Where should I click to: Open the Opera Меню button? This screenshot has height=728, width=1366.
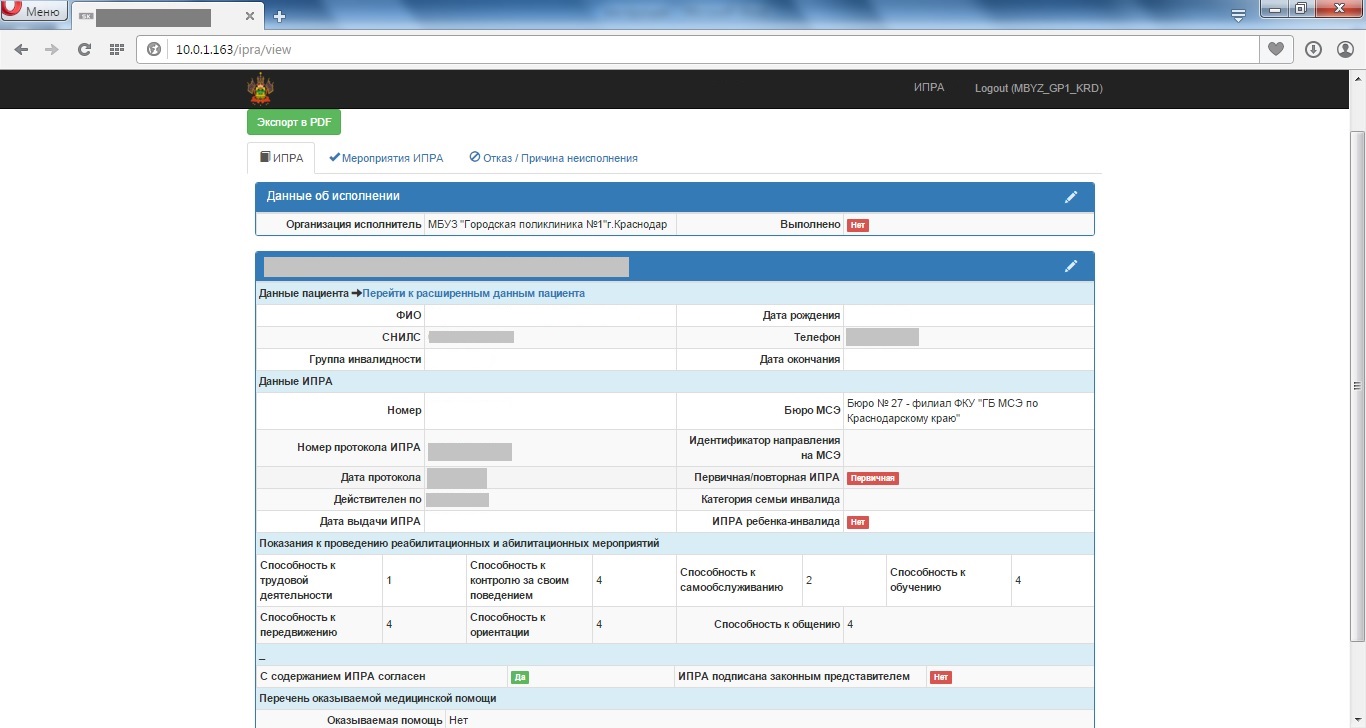coord(34,12)
